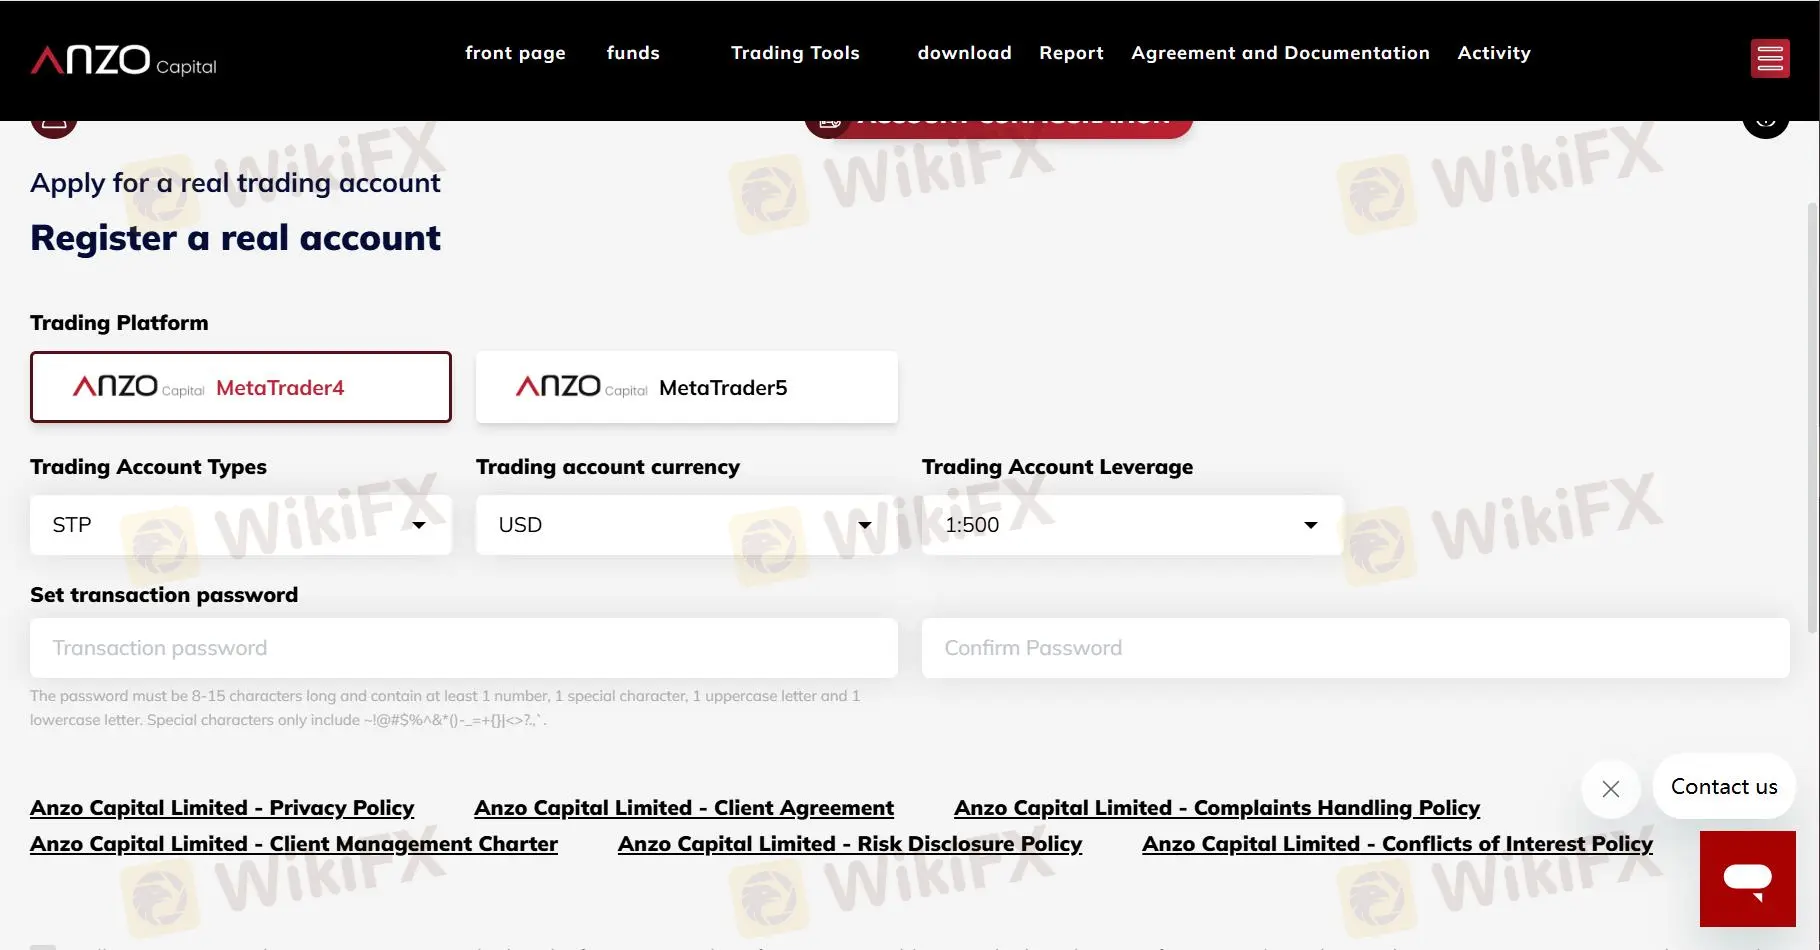Select the MetaTrader5 platform

coord(686,387)
